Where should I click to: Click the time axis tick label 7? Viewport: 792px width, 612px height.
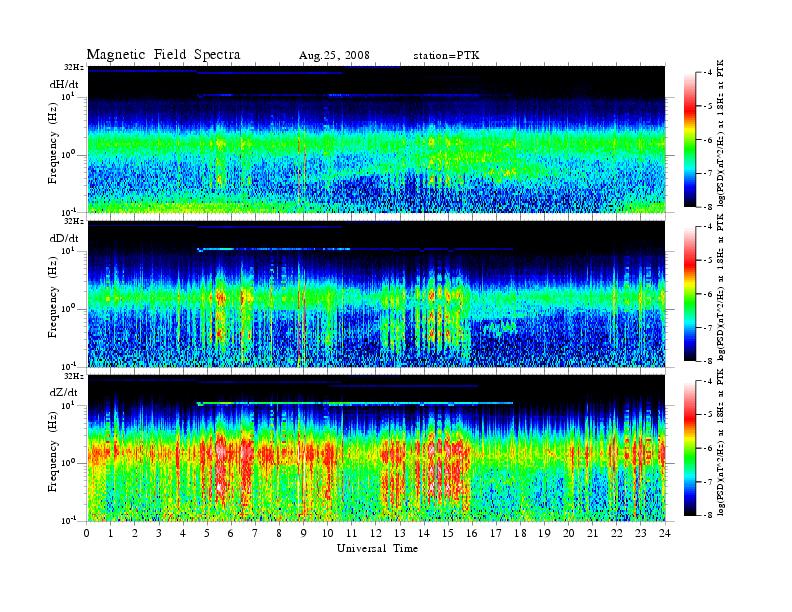(255, 533)
